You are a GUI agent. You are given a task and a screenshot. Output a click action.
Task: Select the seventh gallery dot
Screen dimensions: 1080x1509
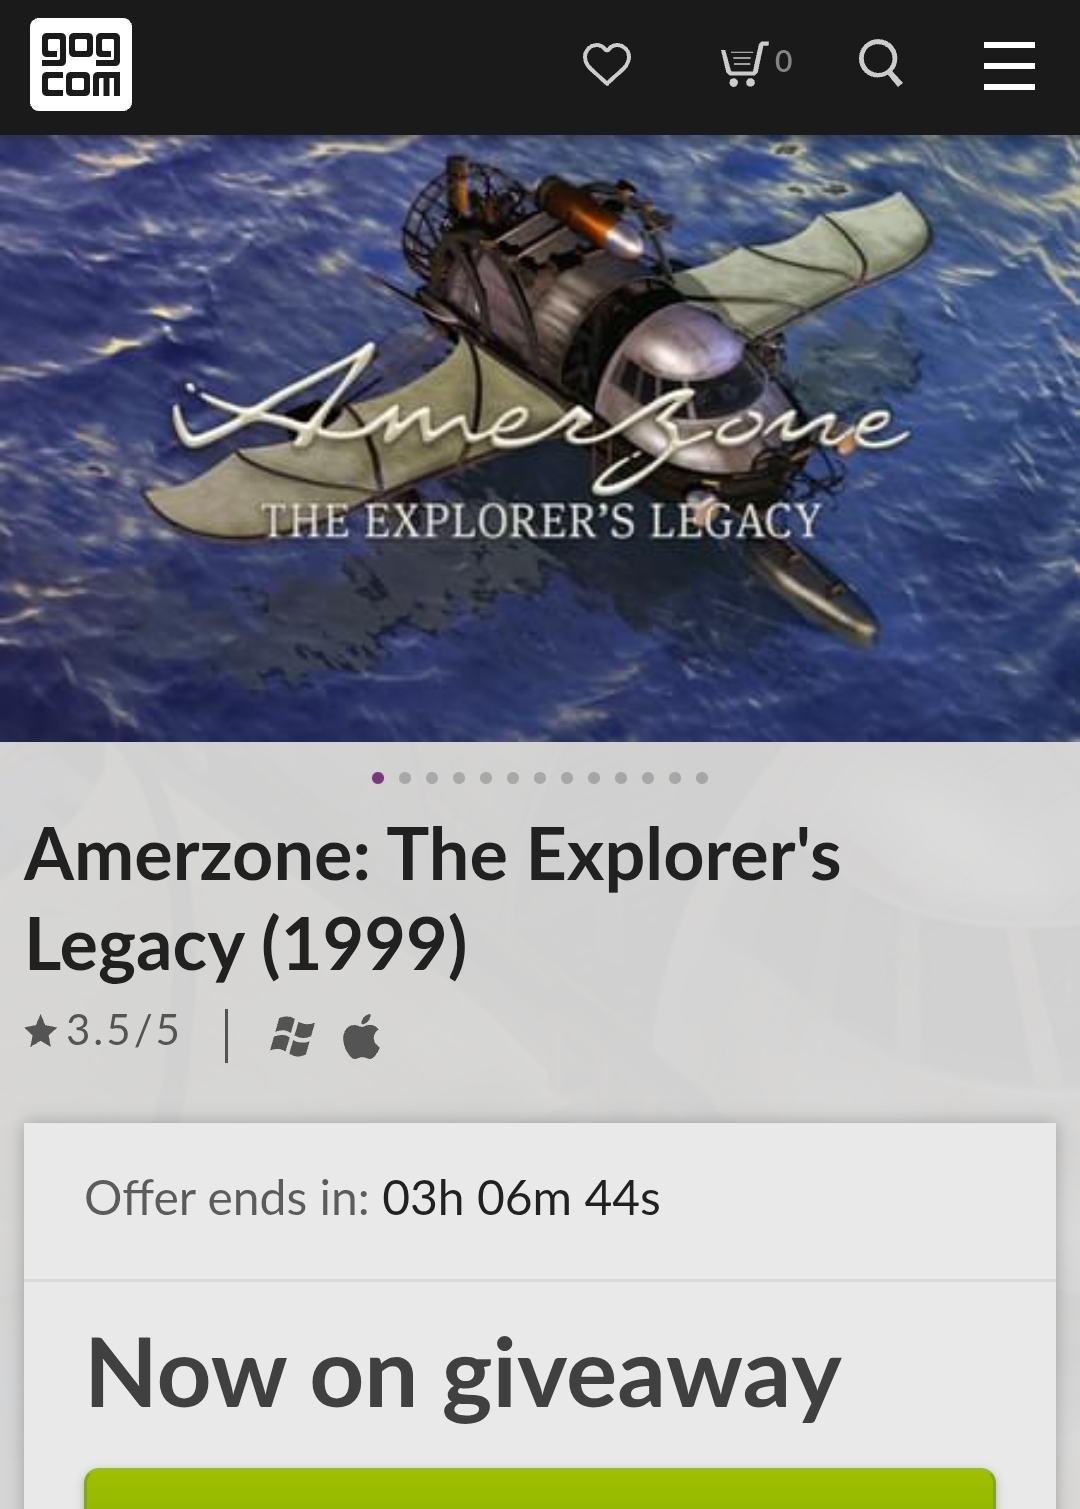coord(540,778)
